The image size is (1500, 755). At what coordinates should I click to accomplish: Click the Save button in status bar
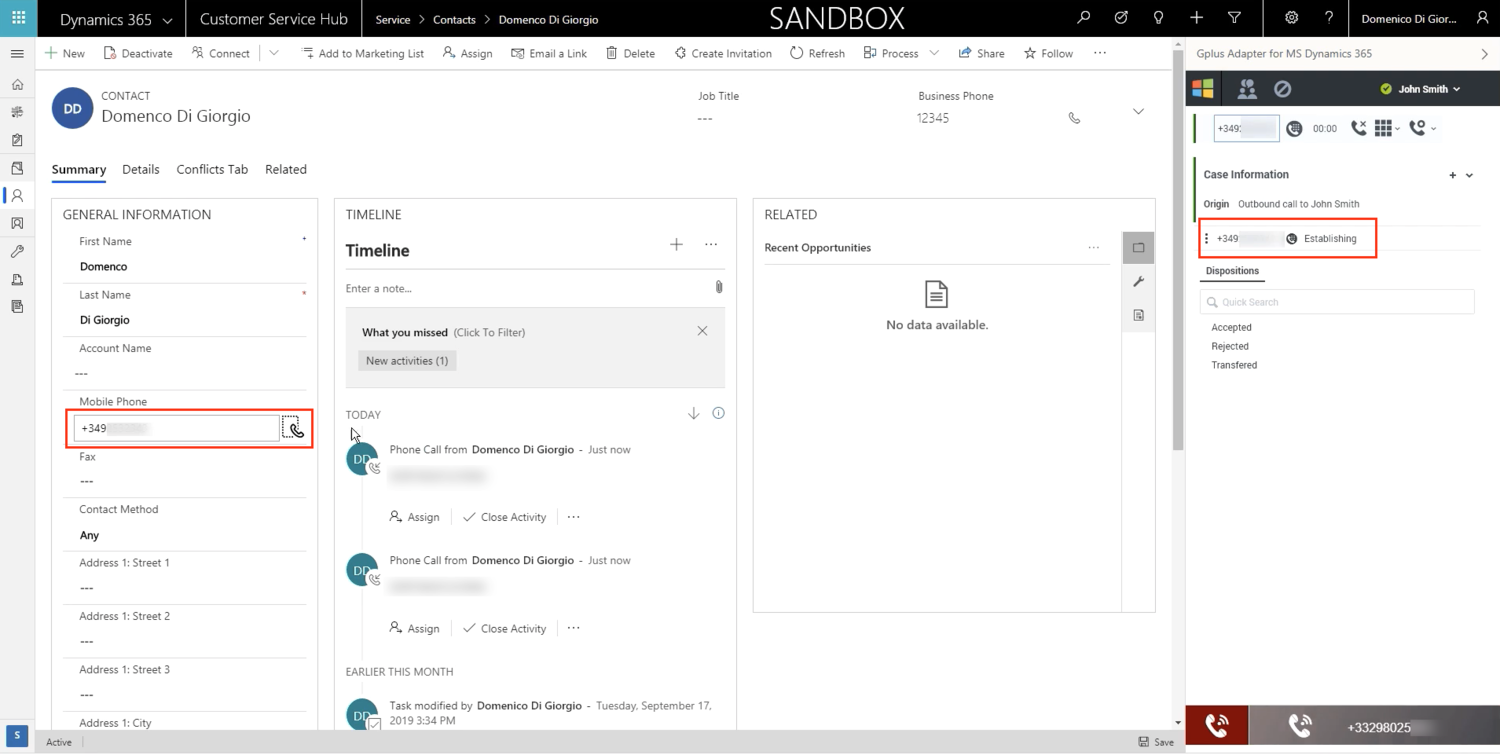tap(1156, 742)
